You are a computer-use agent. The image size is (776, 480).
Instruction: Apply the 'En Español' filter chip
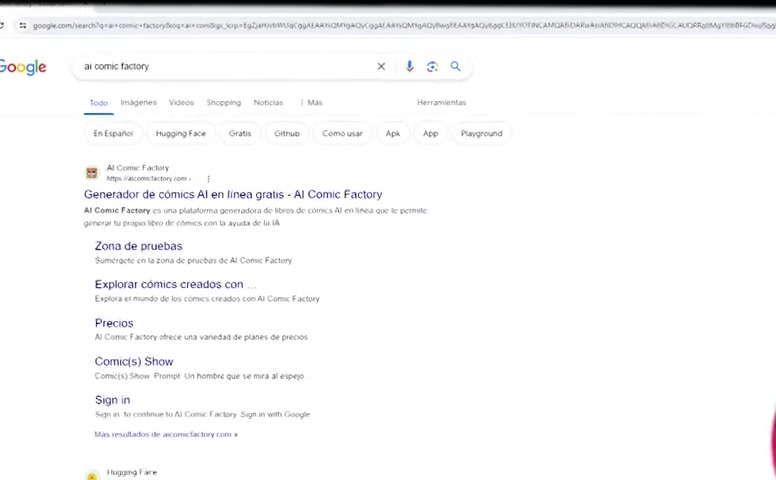(x=113, y=134)
